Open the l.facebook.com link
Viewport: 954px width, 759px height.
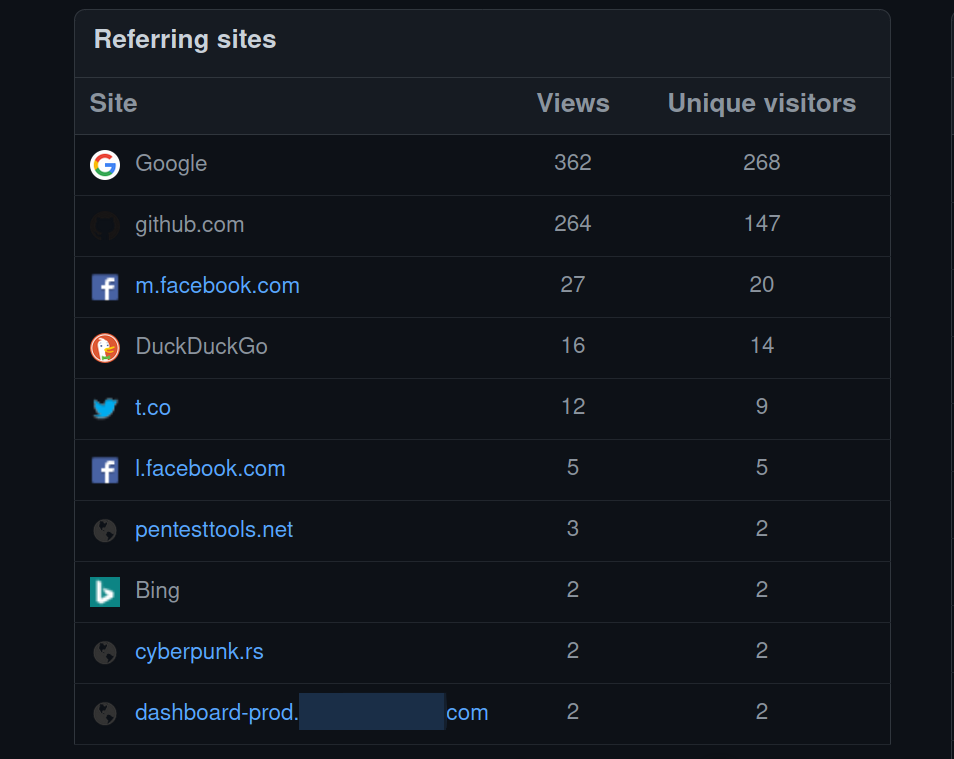(x=210, y=469)
